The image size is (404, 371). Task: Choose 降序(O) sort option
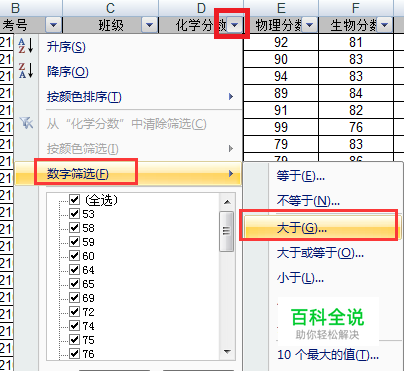click(x=67, y=72)
